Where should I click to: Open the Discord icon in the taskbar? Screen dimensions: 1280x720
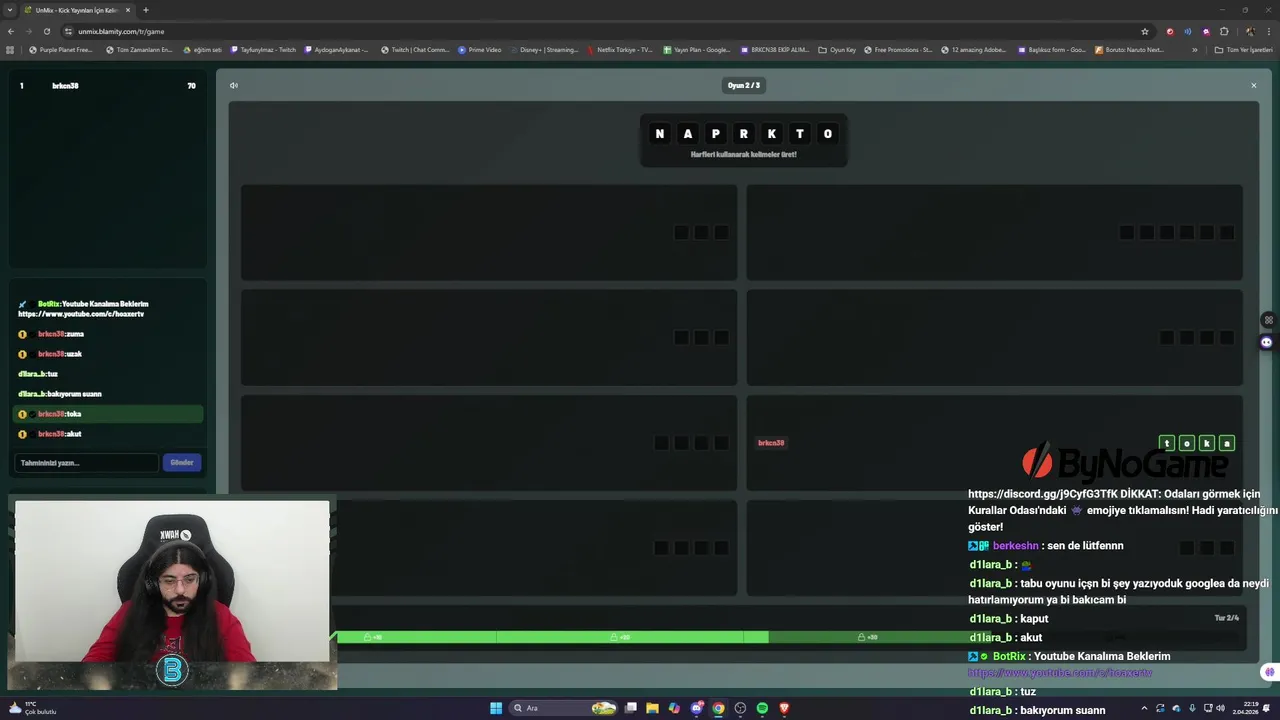click(696, 708)
